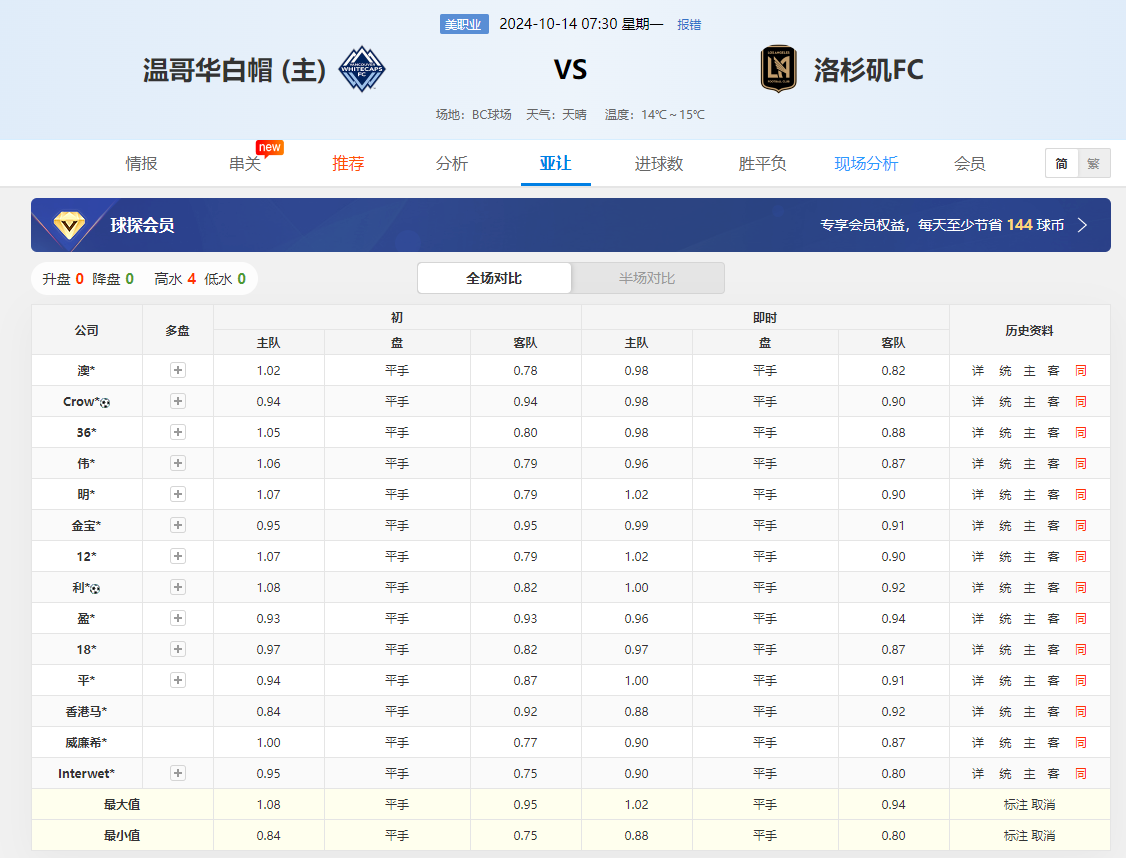The image size is (1126, 858).
Task: Open the 进球数 tab
Action: tap(659, 164)
